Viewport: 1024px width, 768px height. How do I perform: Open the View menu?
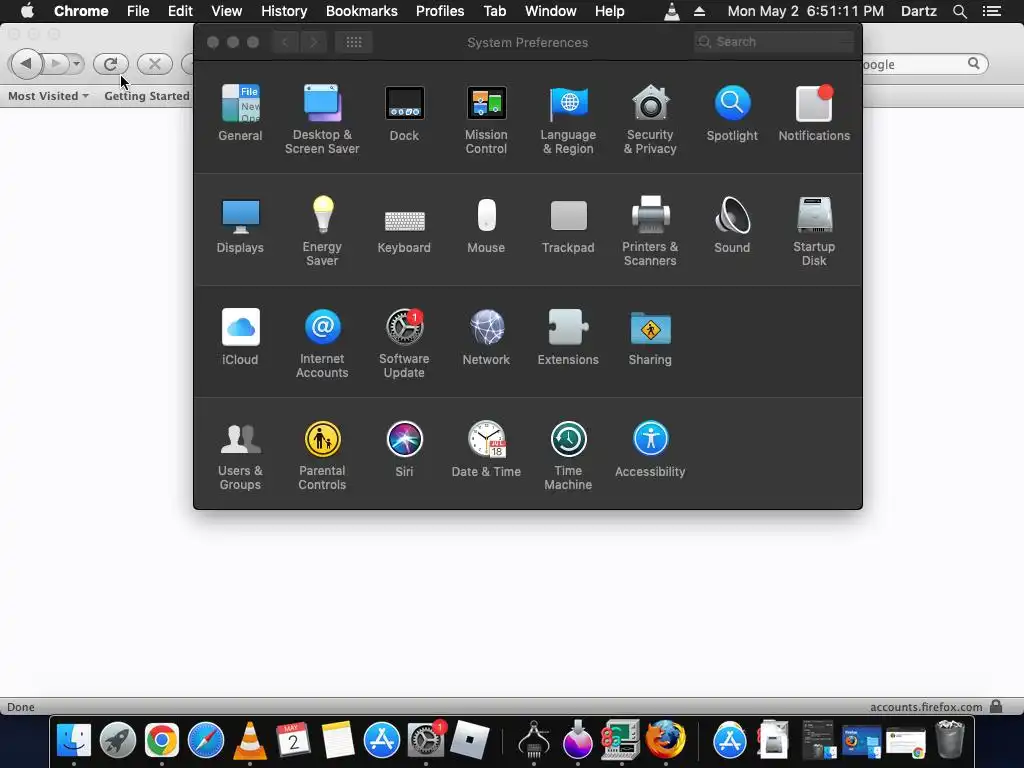point(227,11)
